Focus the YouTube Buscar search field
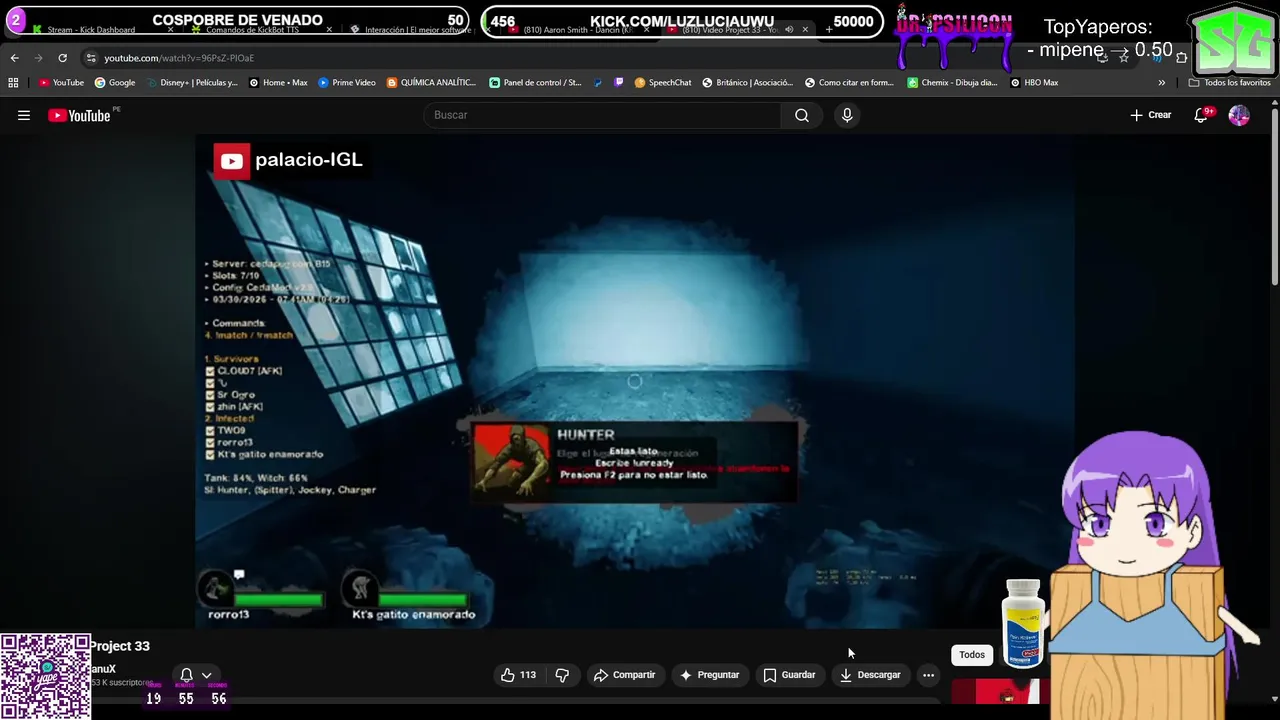Image resolution: width=1280 pixels, height=720 pixels. point(603,115)
